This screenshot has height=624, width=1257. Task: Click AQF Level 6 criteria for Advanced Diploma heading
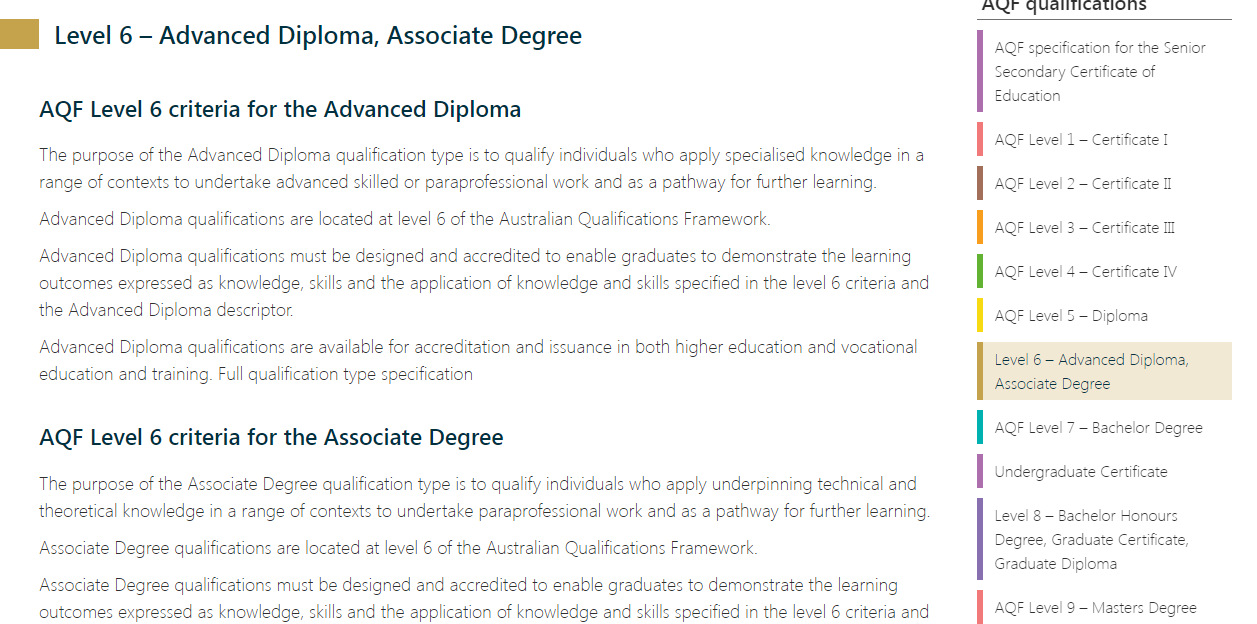click(x=280, y=109)
